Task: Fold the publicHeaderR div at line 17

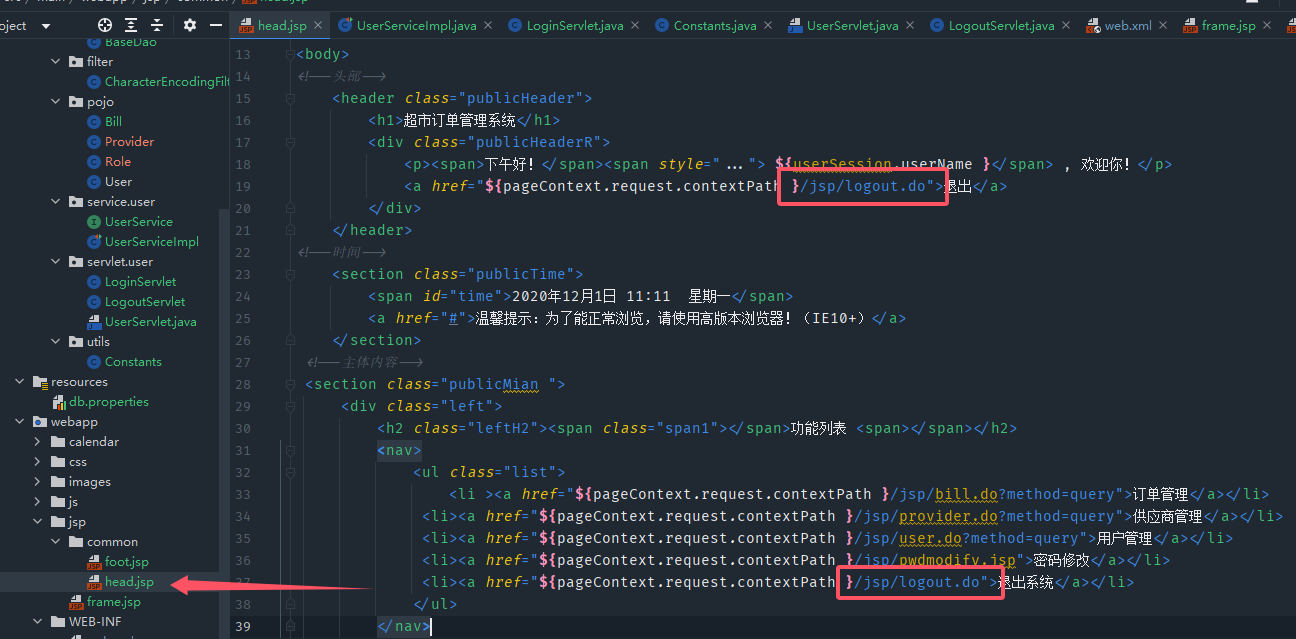Action: point(290,142)
